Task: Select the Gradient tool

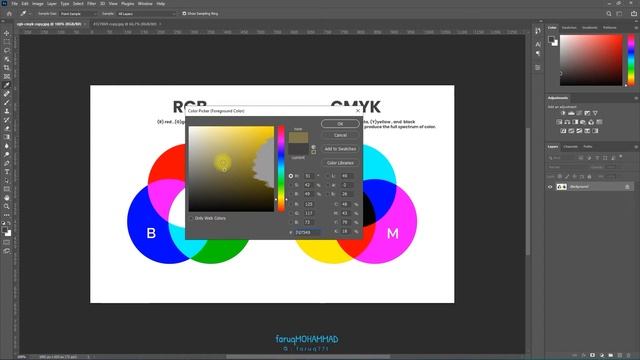Action: [x=7, y=137]
